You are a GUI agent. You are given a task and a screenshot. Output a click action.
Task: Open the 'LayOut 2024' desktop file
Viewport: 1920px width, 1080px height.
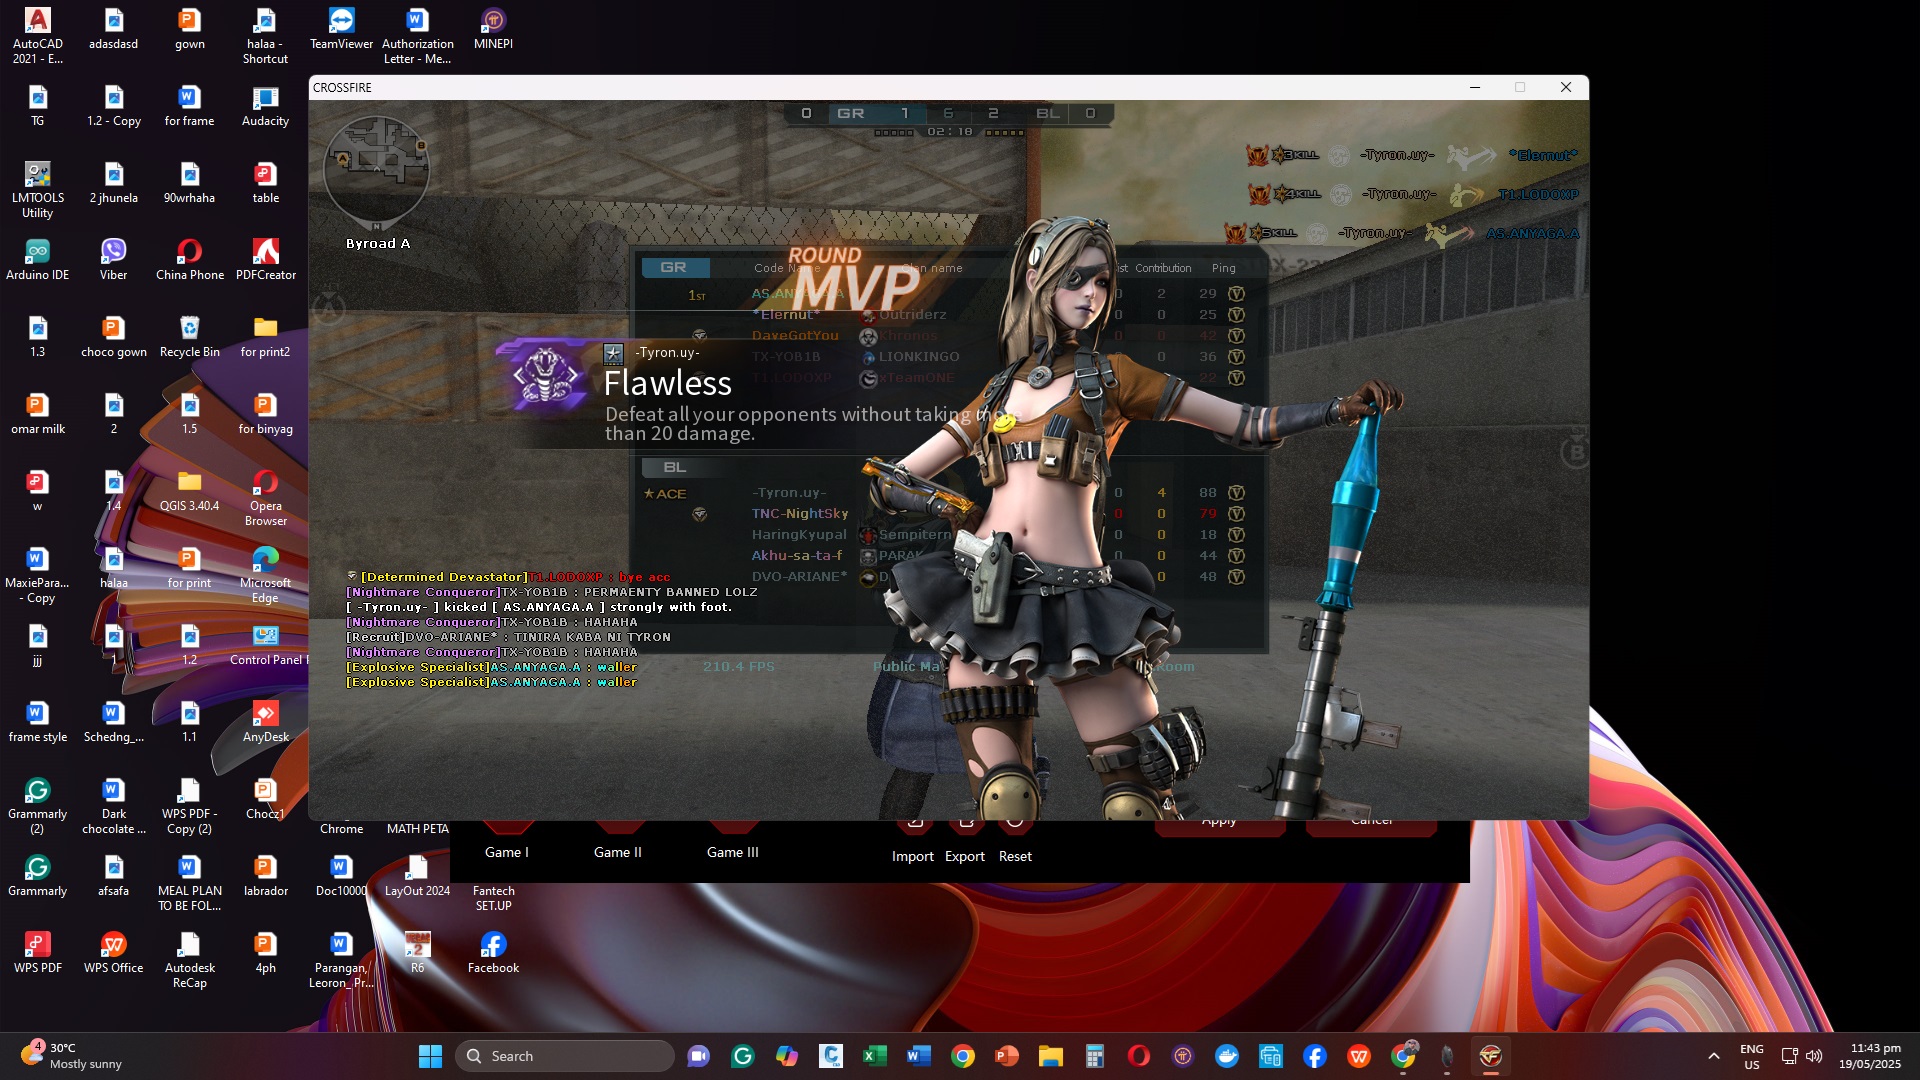pos(417,875)
